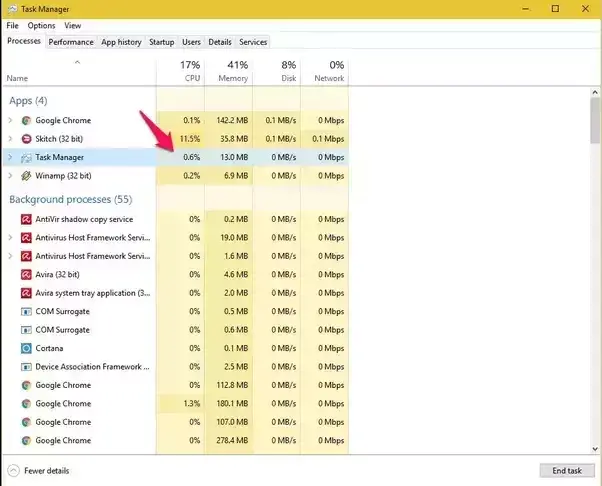Click icon of Chrome process using 278.4 MB
The image size is (602, 486).
(26, 440)
